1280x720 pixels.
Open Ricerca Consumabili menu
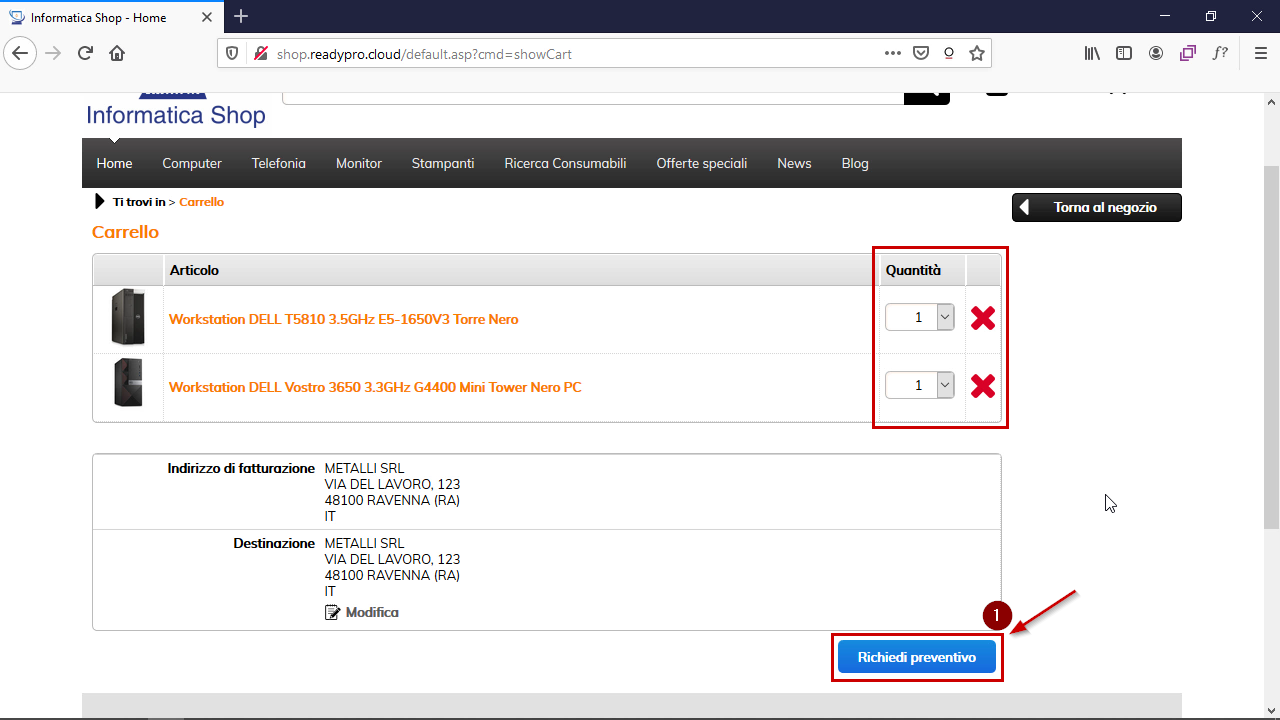click(565, 163)
